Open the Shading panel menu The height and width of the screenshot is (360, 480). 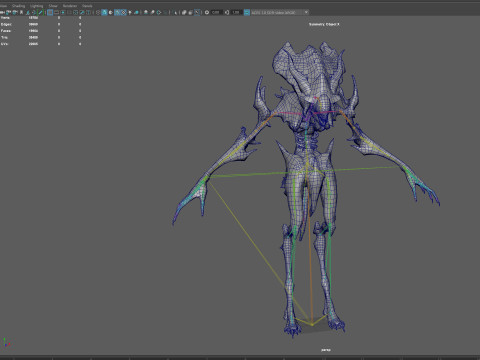click(x=19, y=6)
